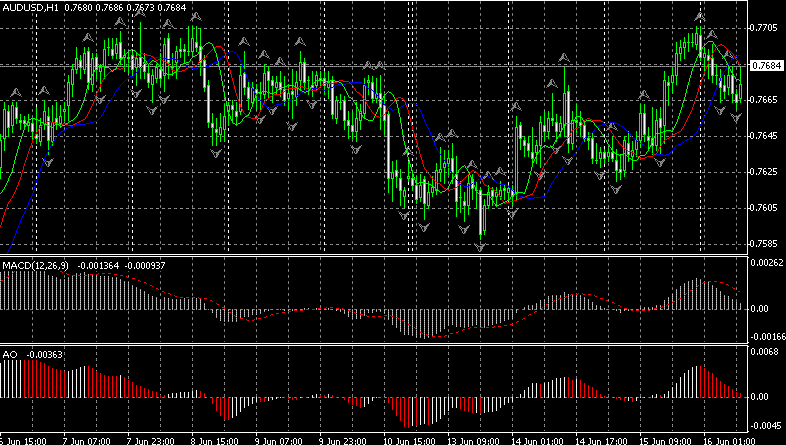Click the AUDUSD,H1 chart title text
The height and width of the screenshot is (445, 786).
click(29, 8)
